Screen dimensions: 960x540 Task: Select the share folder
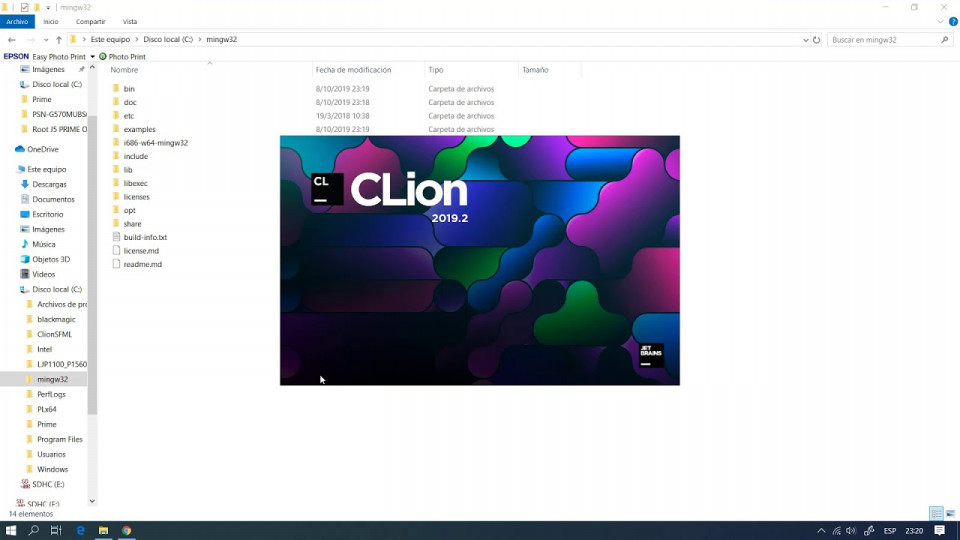click(132, 223)
